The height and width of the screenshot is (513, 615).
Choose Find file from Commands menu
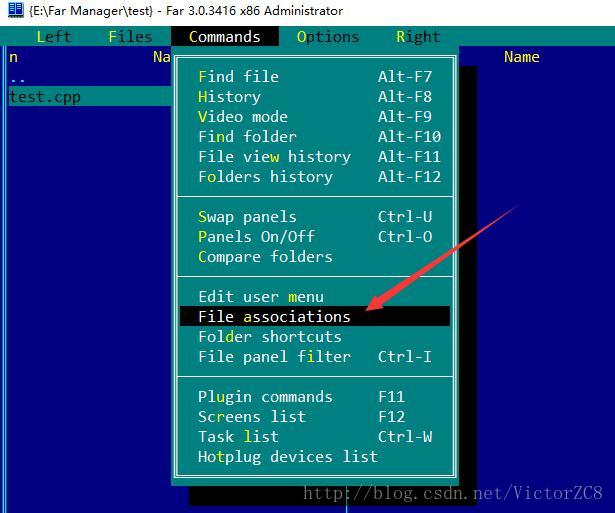pos(315,76)
